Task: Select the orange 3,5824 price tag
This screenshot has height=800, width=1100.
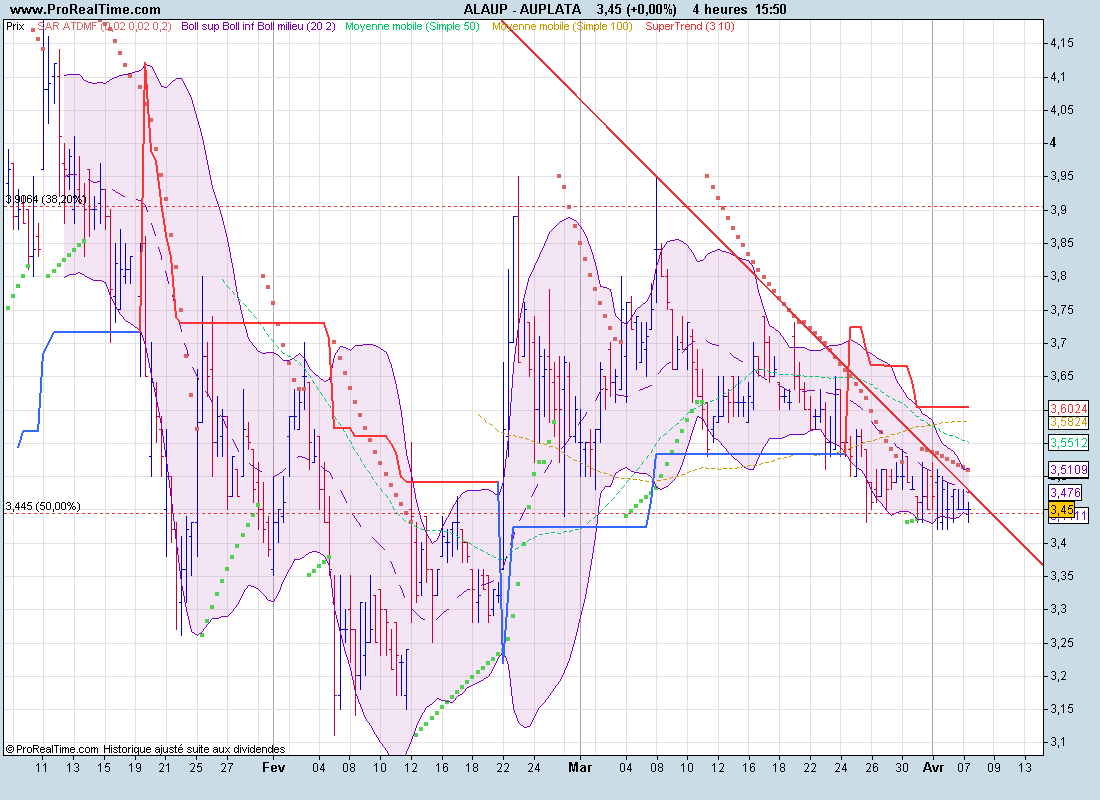Action: [x=1068, y=422]
